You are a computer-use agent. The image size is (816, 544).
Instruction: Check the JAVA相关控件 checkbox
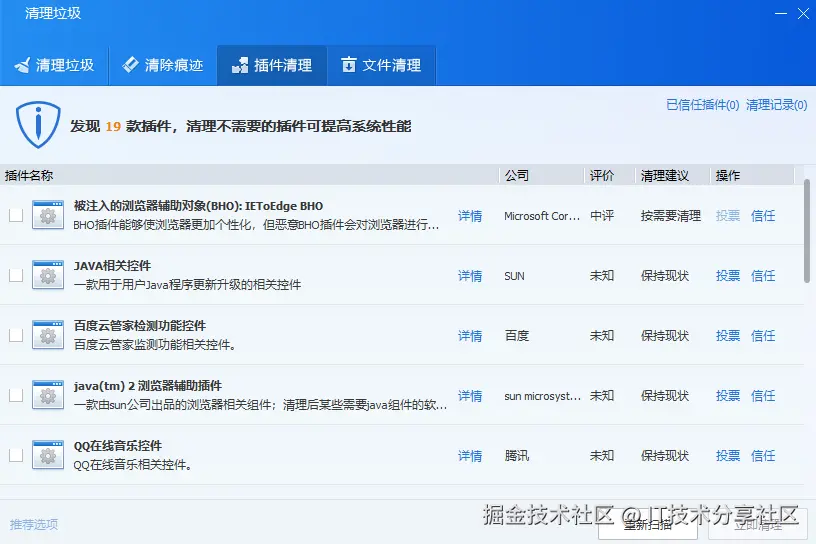tap(16, 275)
